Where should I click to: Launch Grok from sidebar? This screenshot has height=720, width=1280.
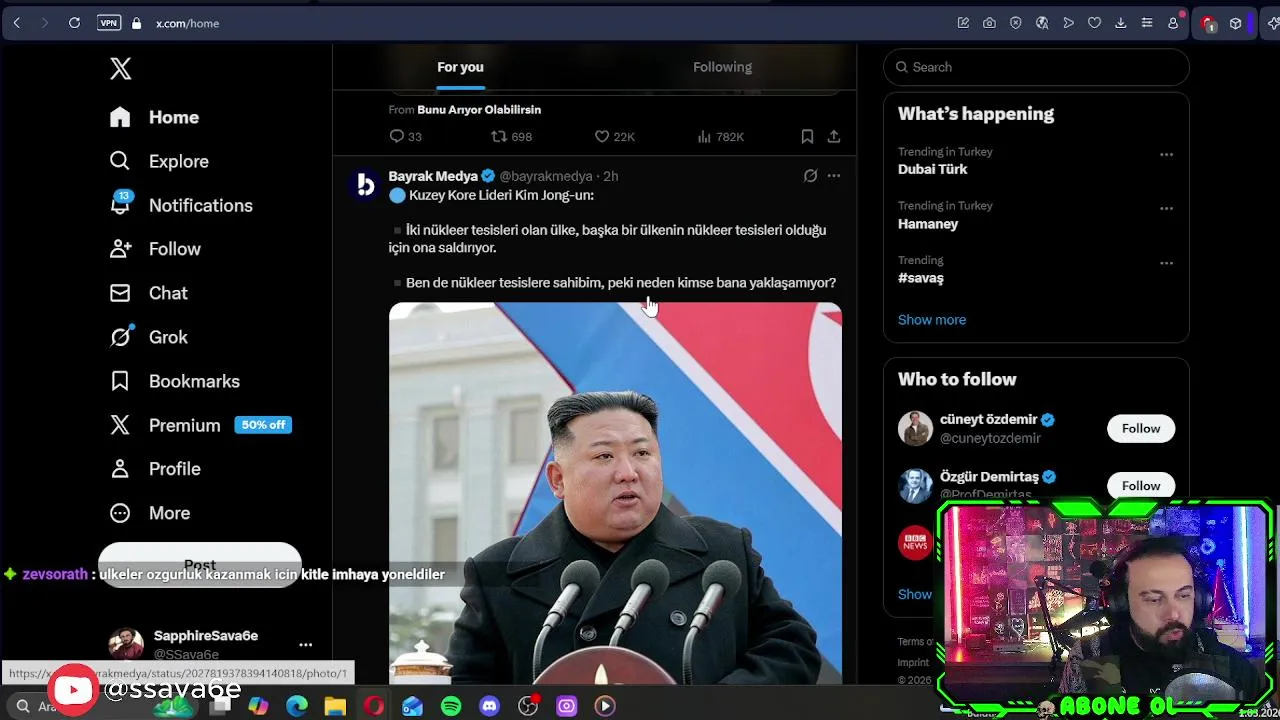149,337
